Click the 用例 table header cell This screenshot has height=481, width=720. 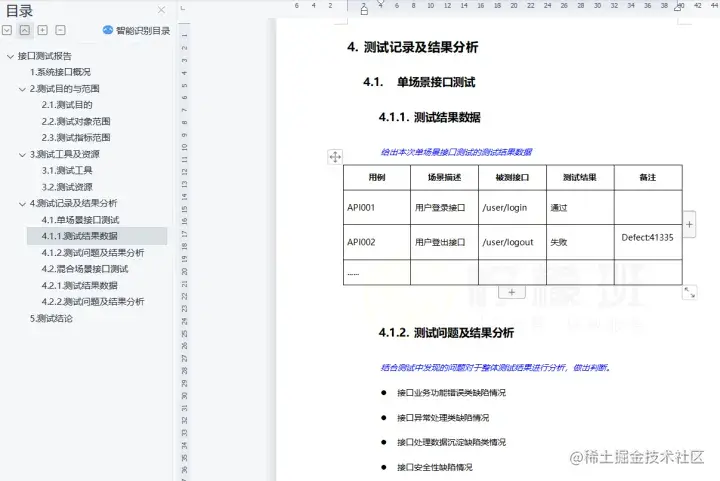tap(377, 178)
